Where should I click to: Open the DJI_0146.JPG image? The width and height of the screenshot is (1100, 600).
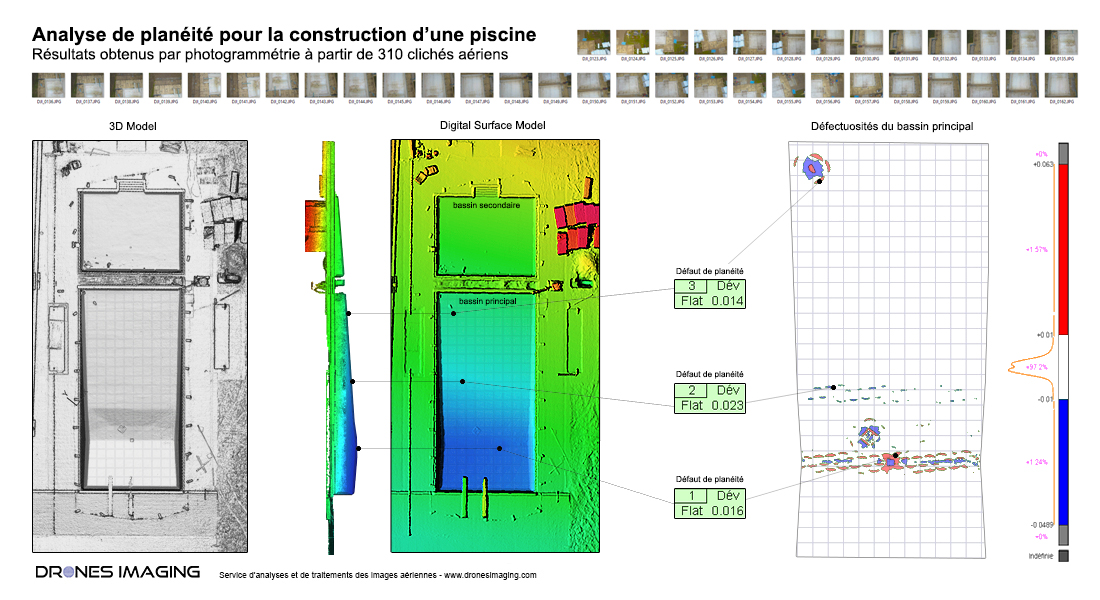point(438,85)
